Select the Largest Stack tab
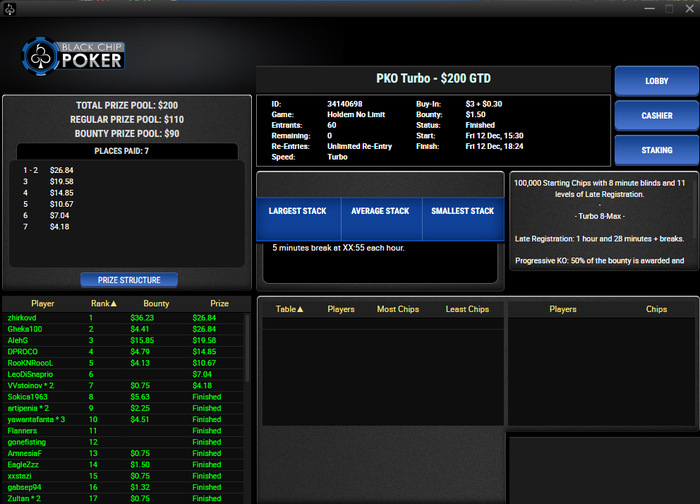 298,219
